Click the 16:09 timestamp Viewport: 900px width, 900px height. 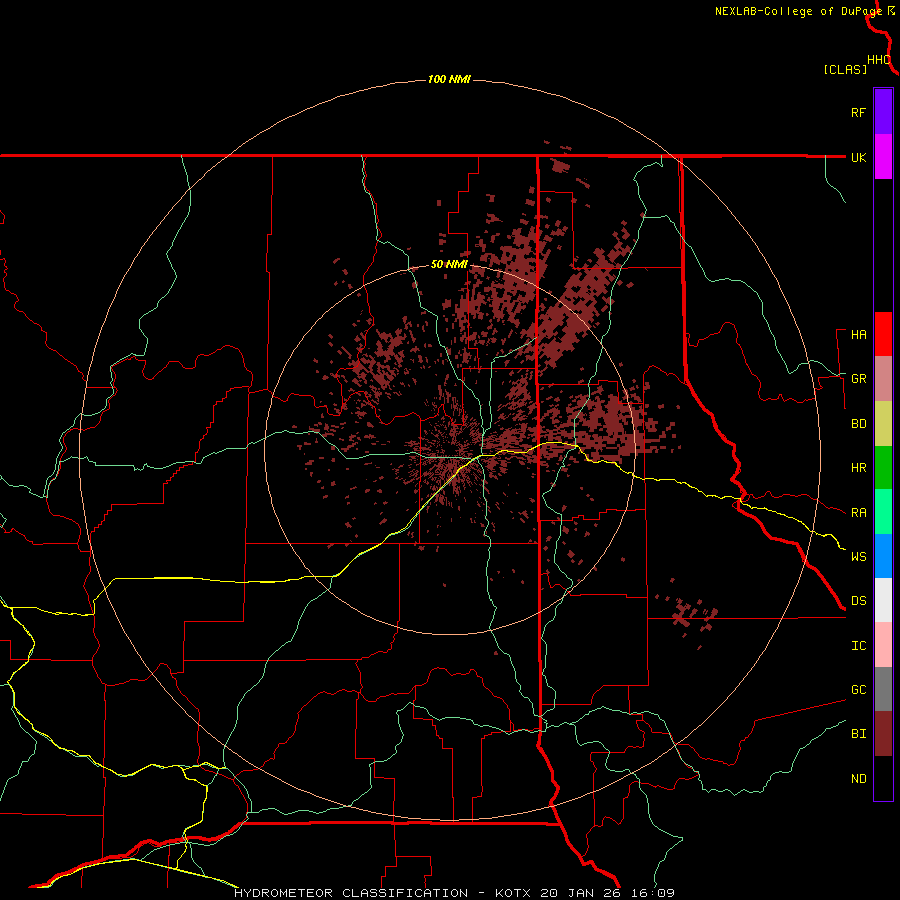click(654, 893)
